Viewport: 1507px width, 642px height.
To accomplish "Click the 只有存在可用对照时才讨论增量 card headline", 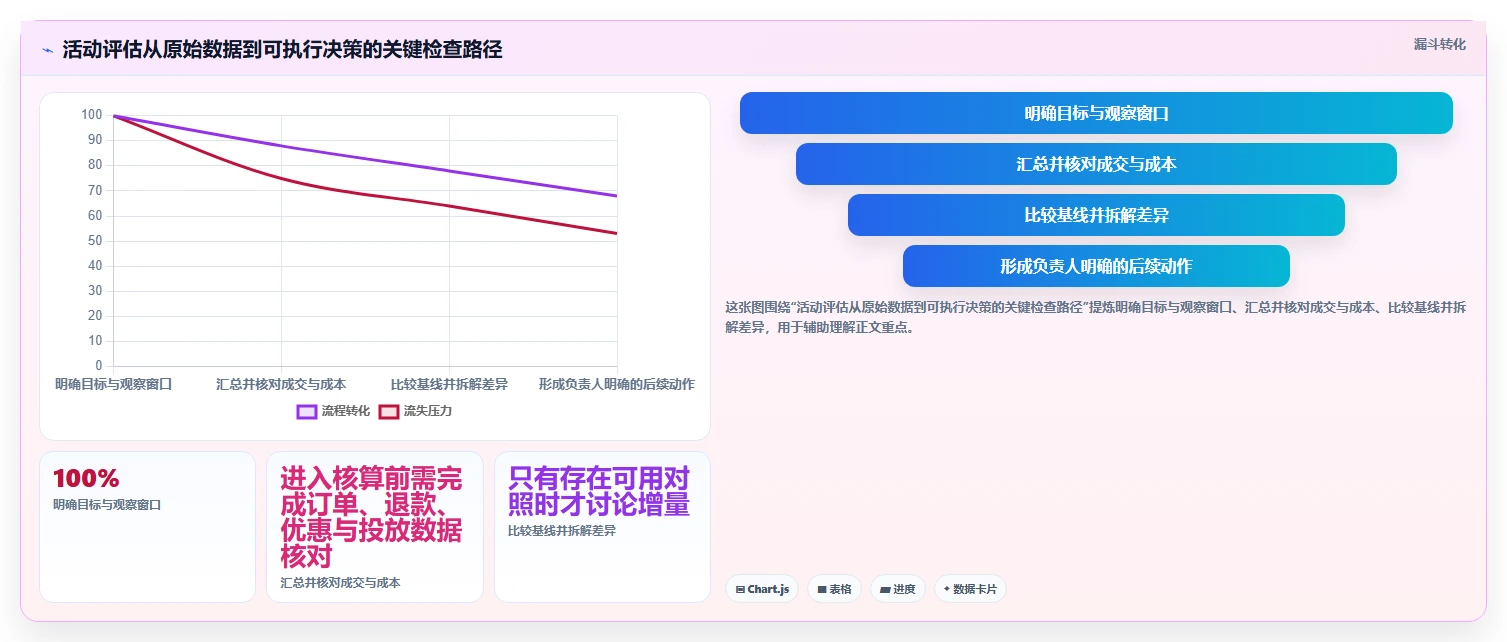I will (x=599, y=491).
